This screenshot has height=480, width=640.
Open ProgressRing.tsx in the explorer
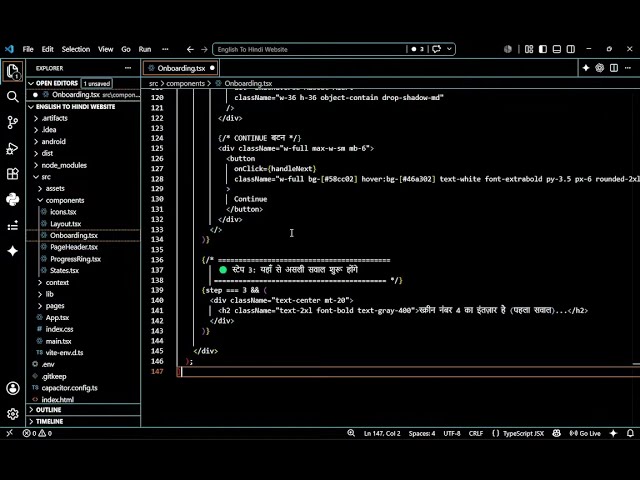tap(75, 259)
